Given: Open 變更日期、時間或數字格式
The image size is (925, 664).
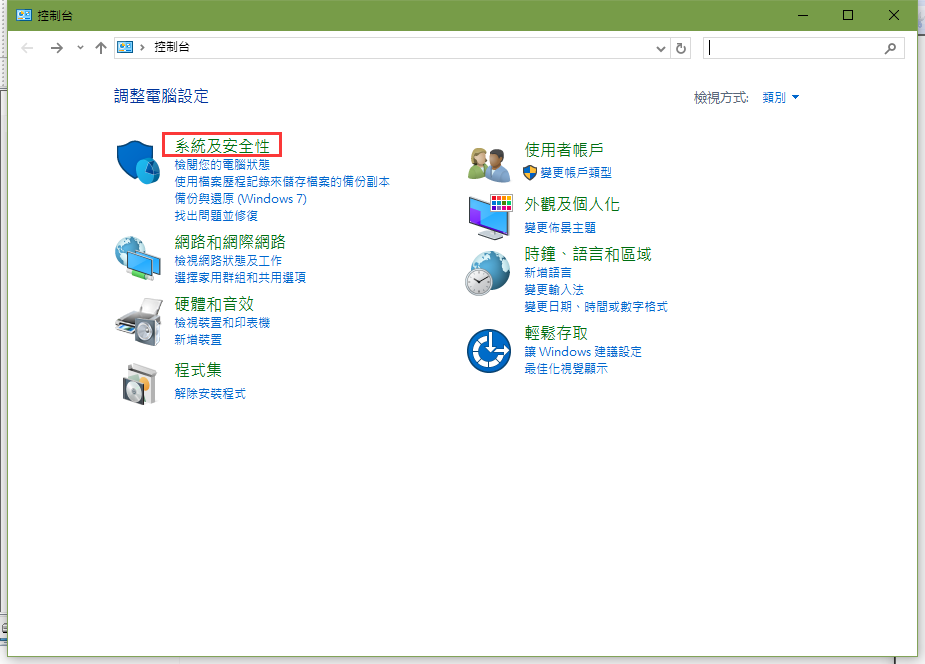Looking at the screenshot, I should click(596, 307).
